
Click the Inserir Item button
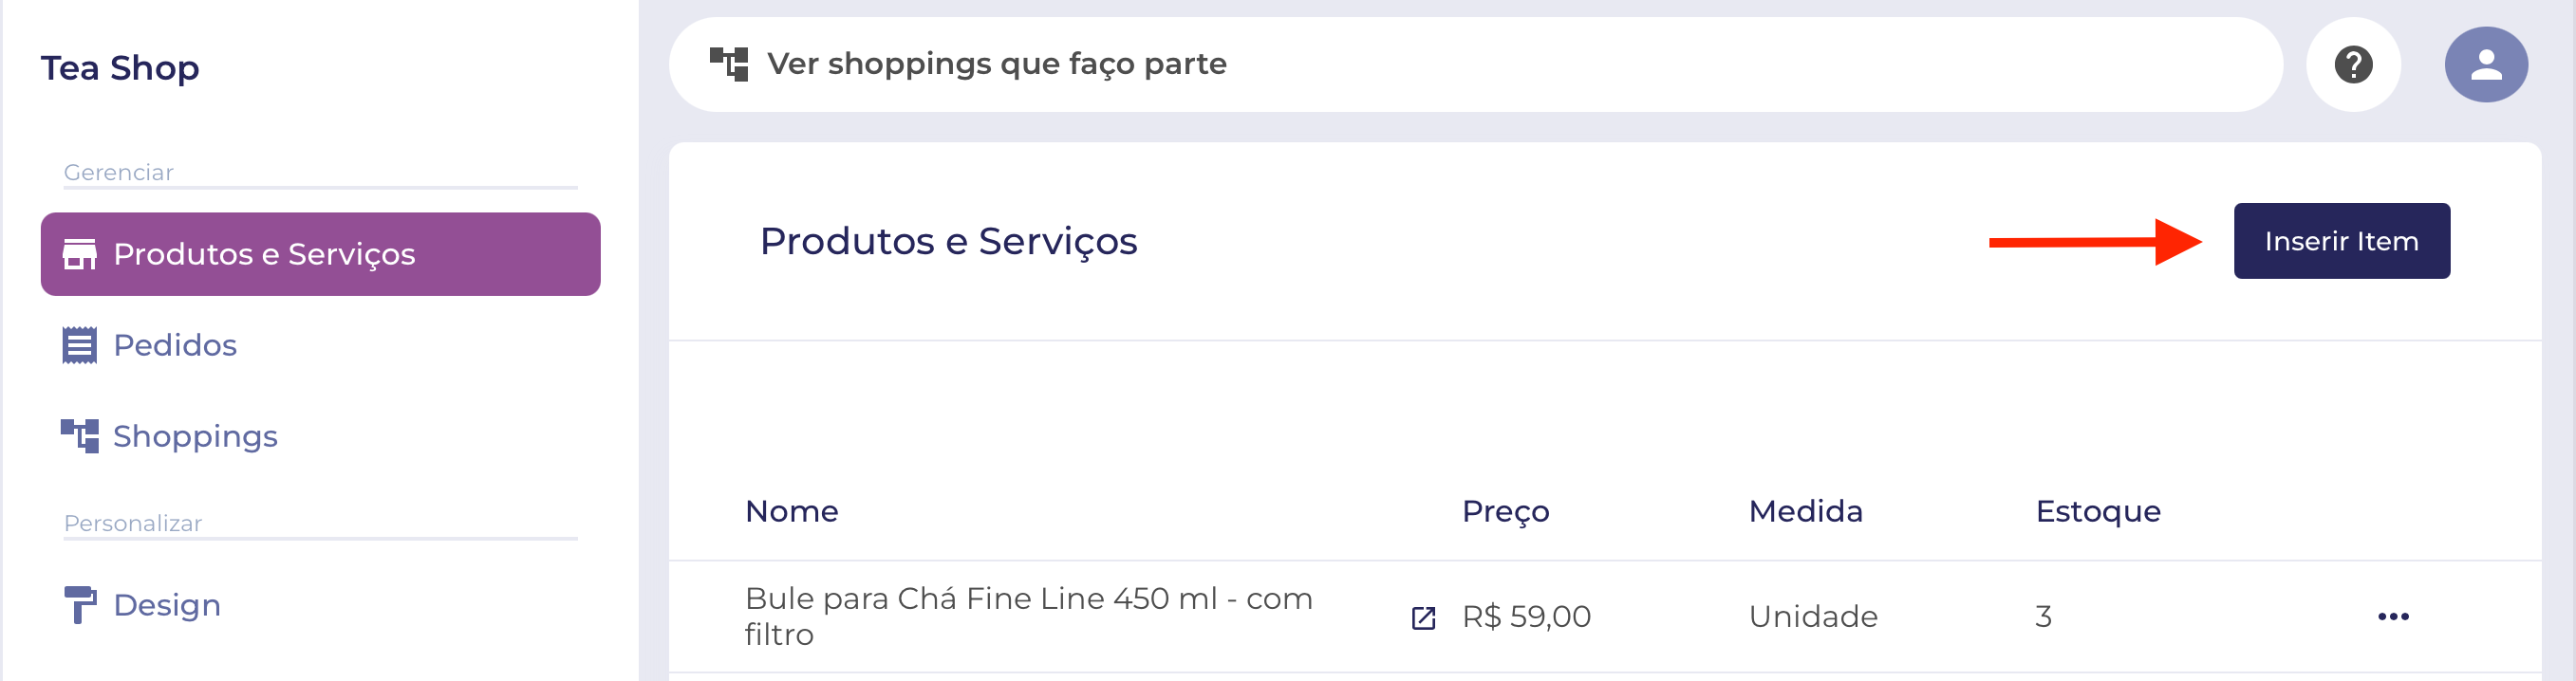click(x=2342, y=241)
